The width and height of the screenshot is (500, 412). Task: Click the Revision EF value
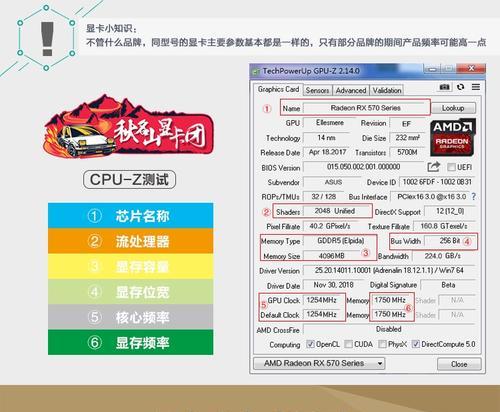coord(407,124)
